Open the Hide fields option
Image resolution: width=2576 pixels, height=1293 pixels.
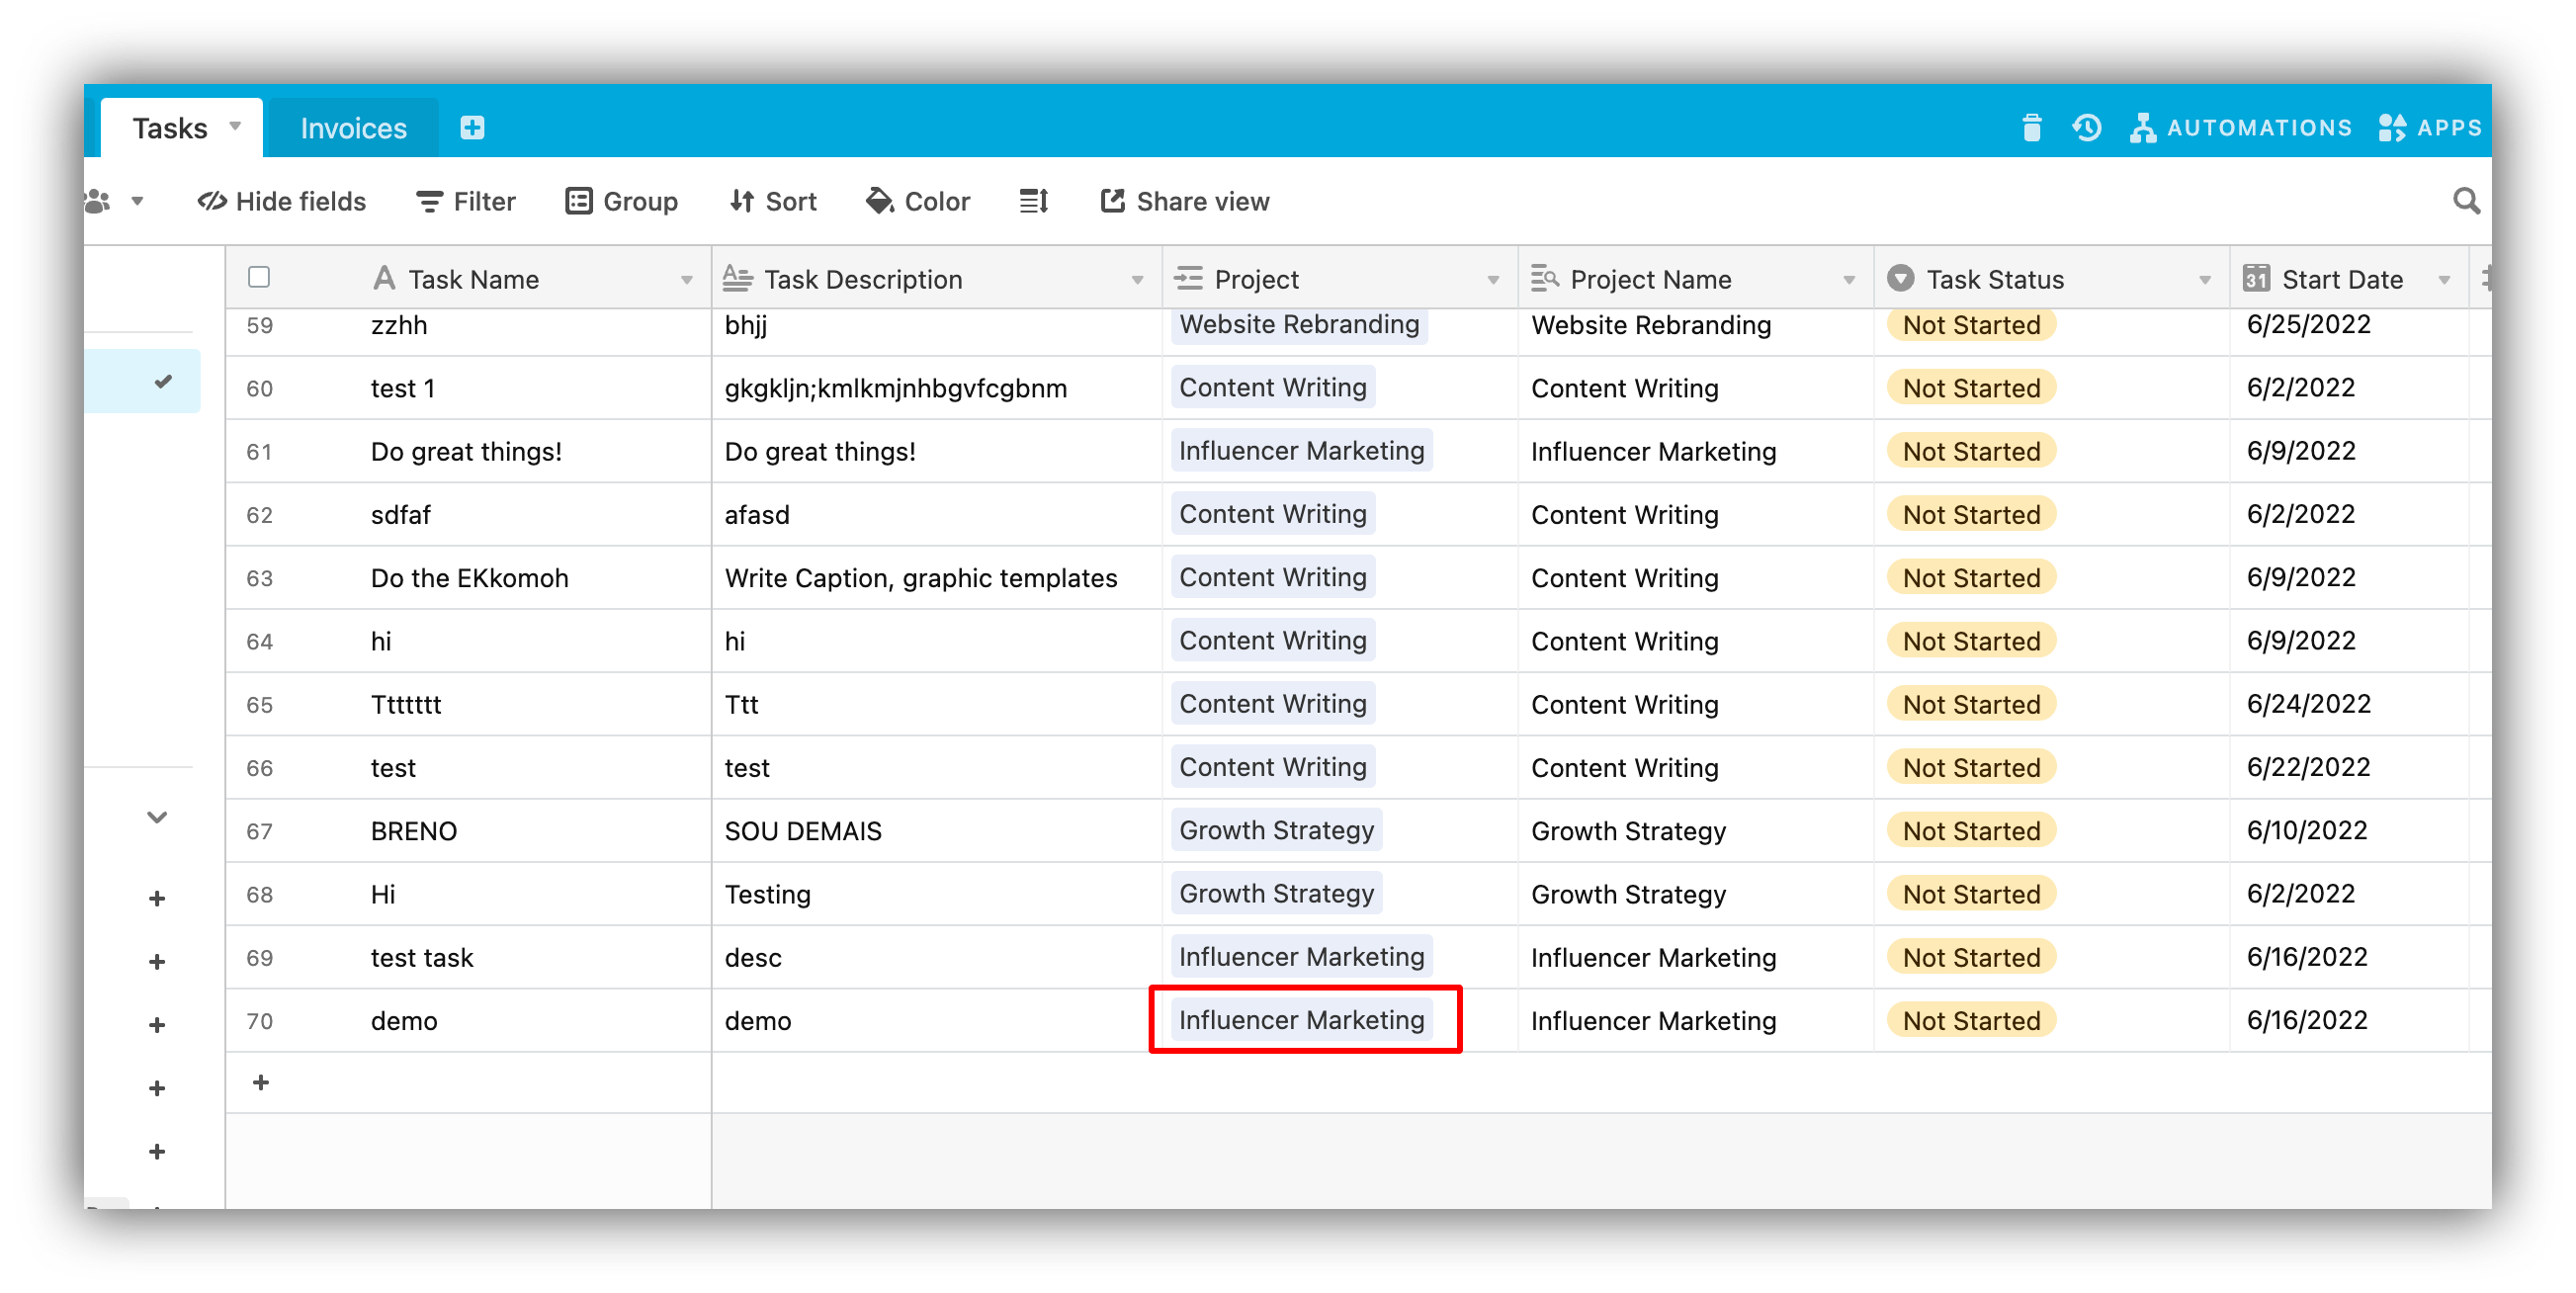pyautogui.click(x=281, y=201)
